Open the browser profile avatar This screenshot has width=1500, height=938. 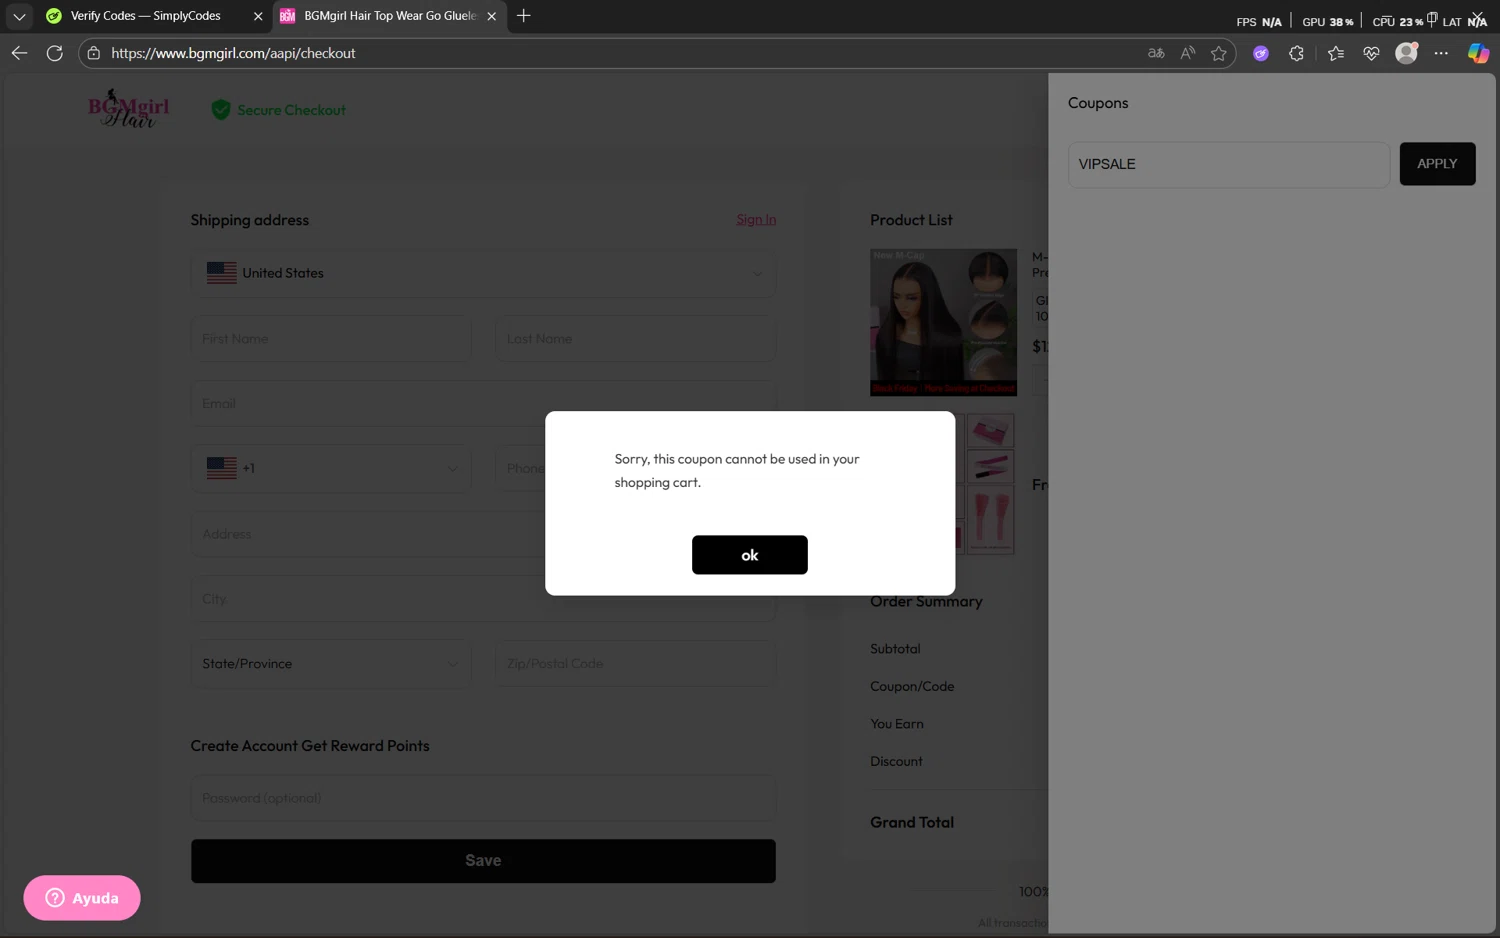(x=1406, y=53)
